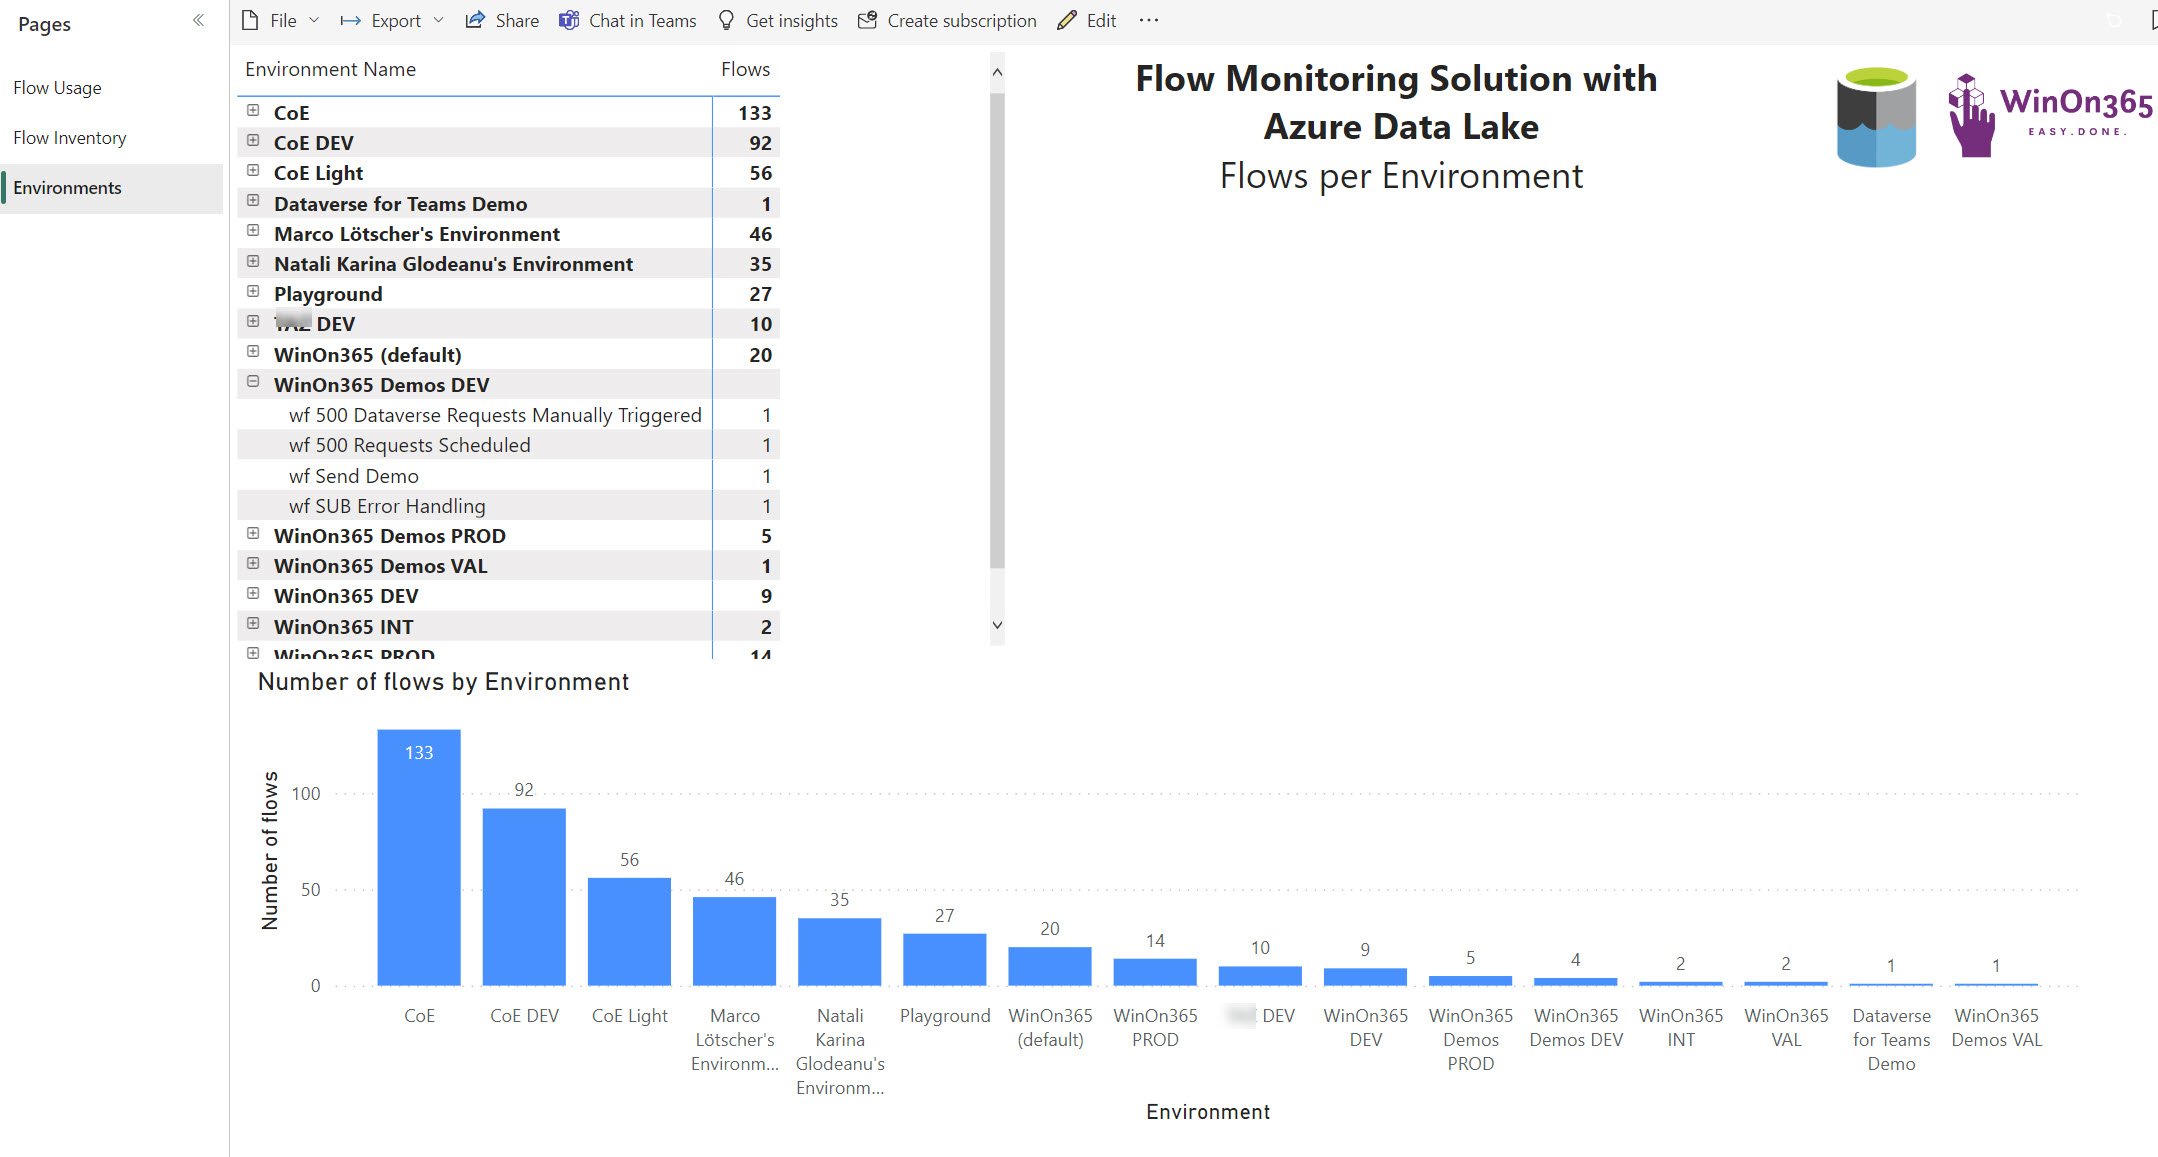
Task: Click Chat in Teams
Action: point(627,20)
